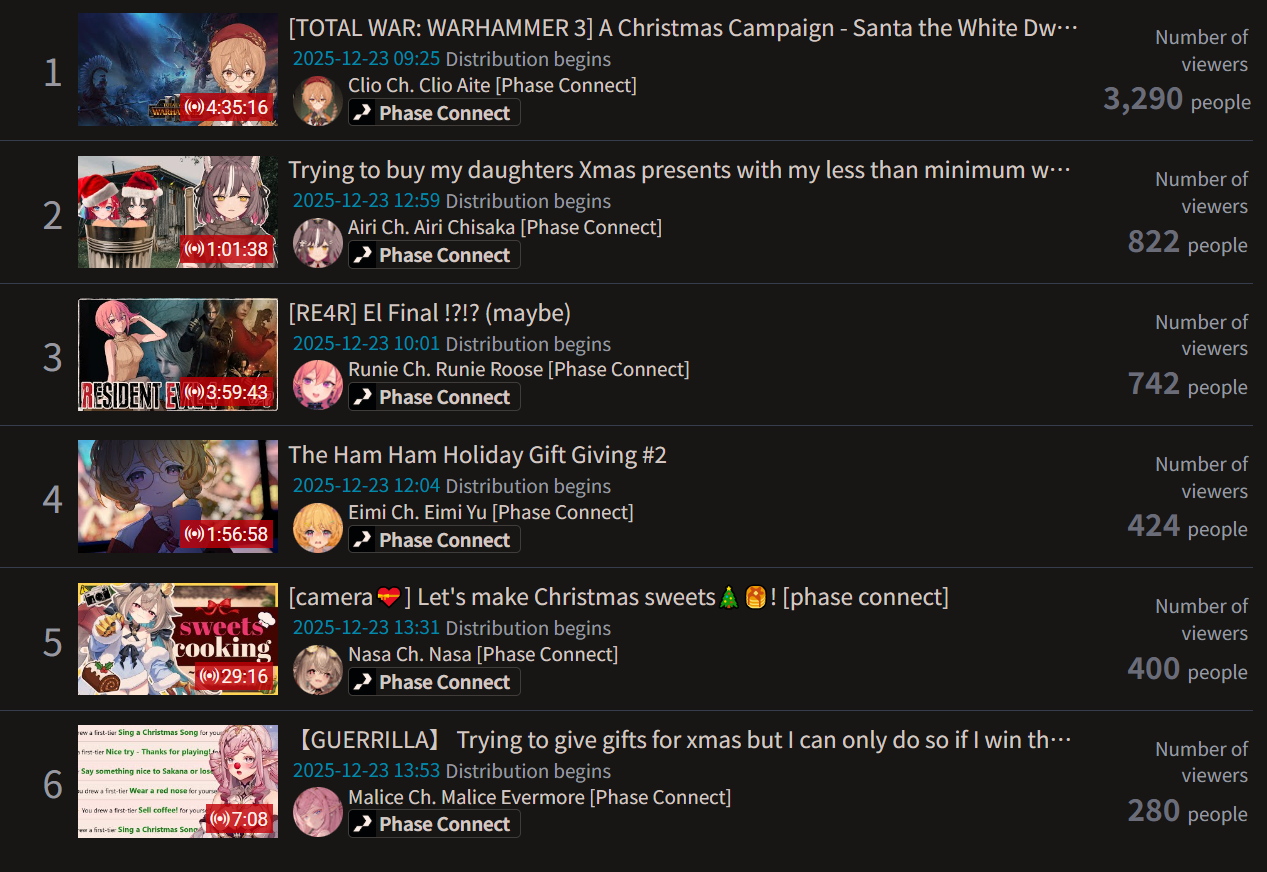Screen dimensions: 1267x872
Task: Click Phase Connect badge under Nasa
Action: tap(434, 682)
